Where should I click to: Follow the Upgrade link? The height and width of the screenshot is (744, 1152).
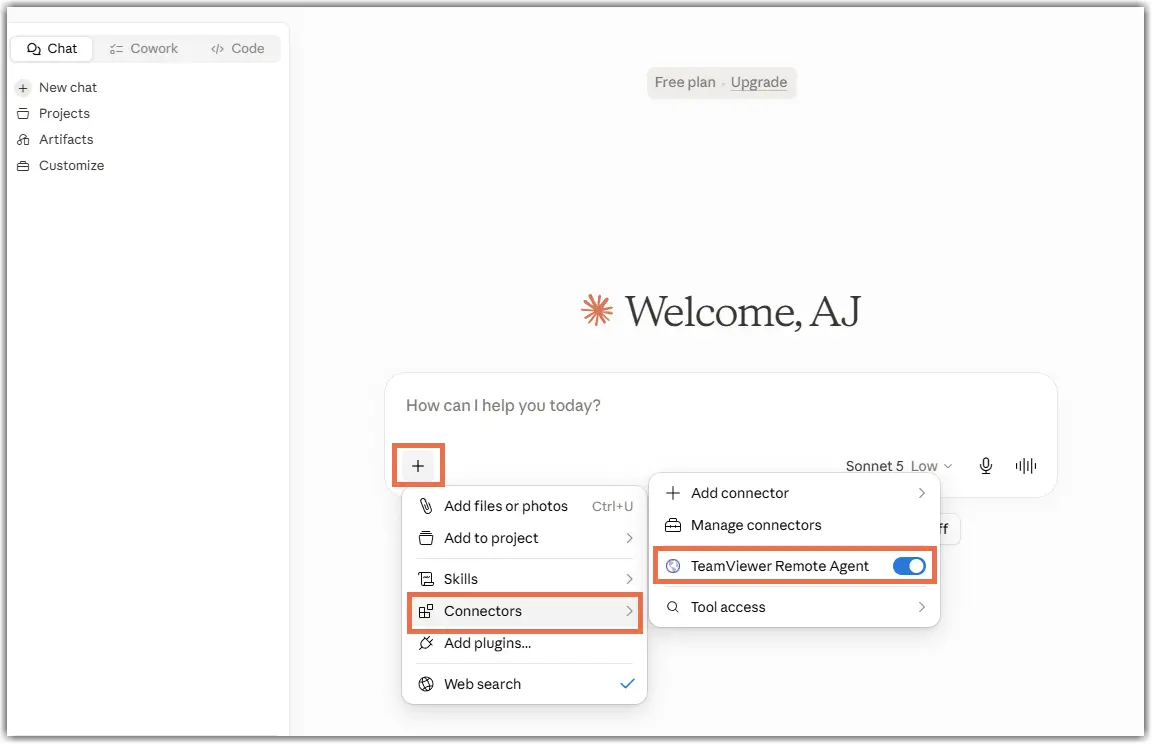point(758,82)
